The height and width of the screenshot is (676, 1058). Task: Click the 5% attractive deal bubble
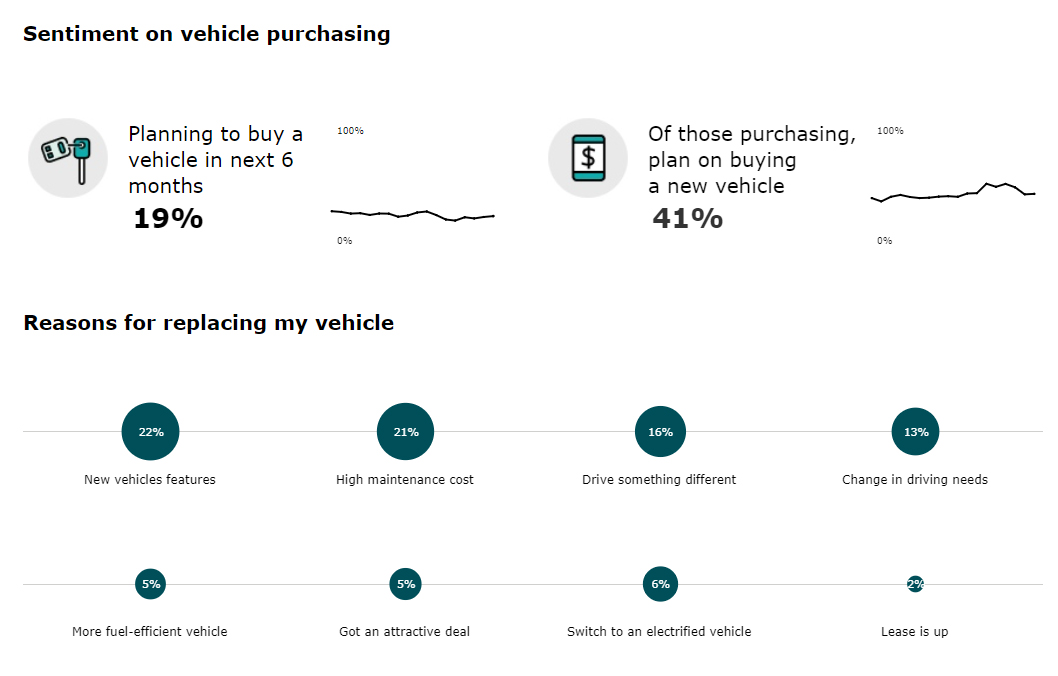click(x=405, y=584)
